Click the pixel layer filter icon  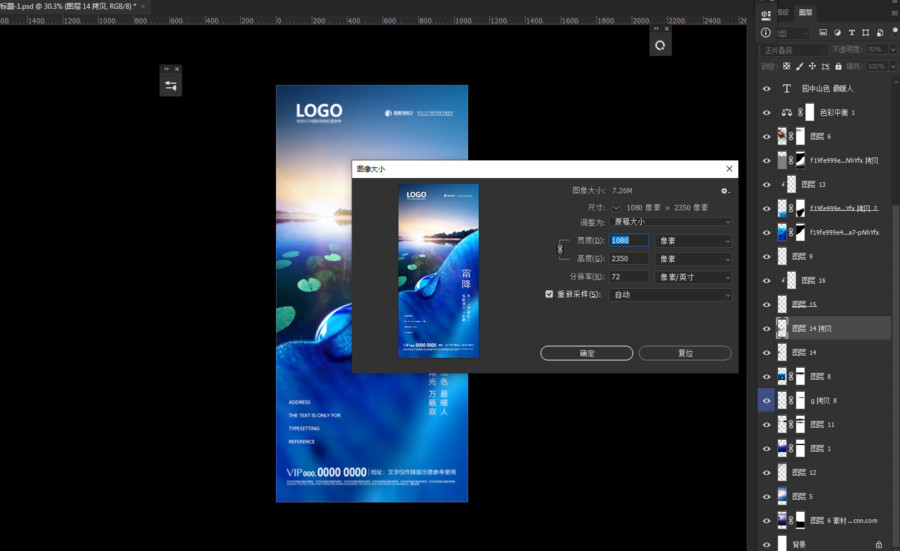[x=823, y=33]
